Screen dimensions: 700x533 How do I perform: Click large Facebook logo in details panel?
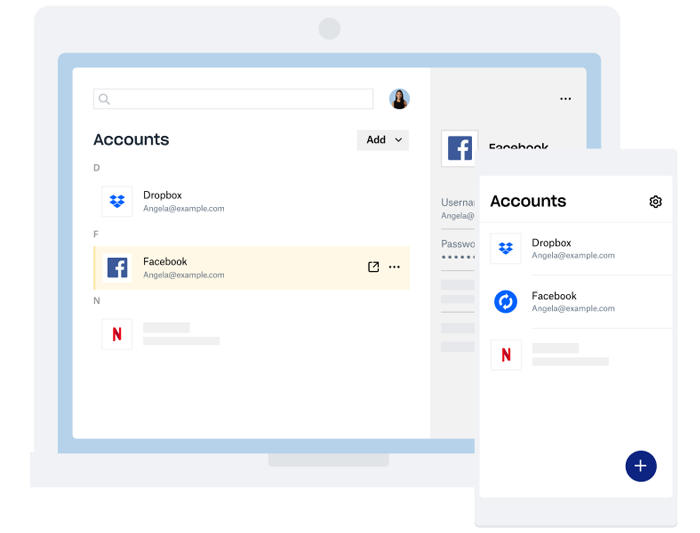pos(459,148)
